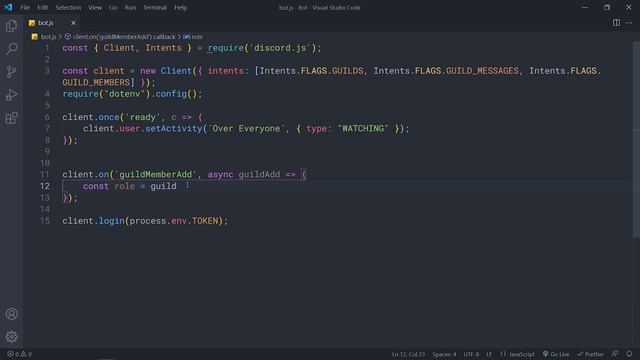Open the Run menu
The height and width of the screenshot is (360, 640).
pyautogui.click(x=130, y=7)
